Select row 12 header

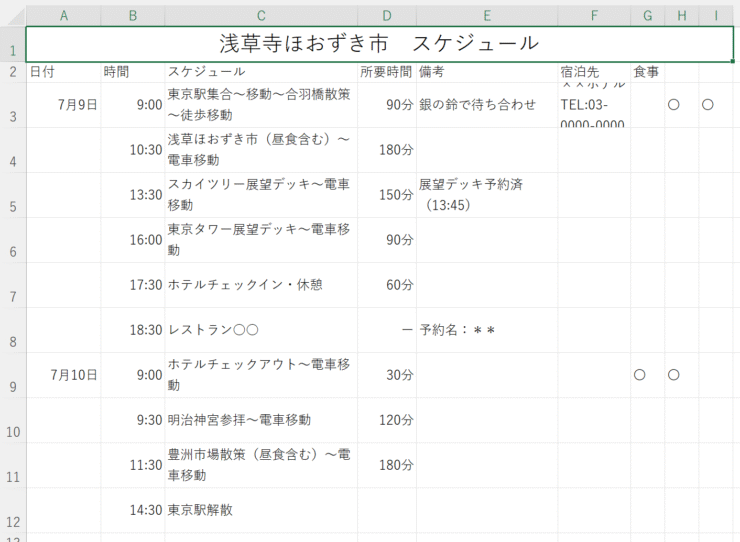point(13,510)
